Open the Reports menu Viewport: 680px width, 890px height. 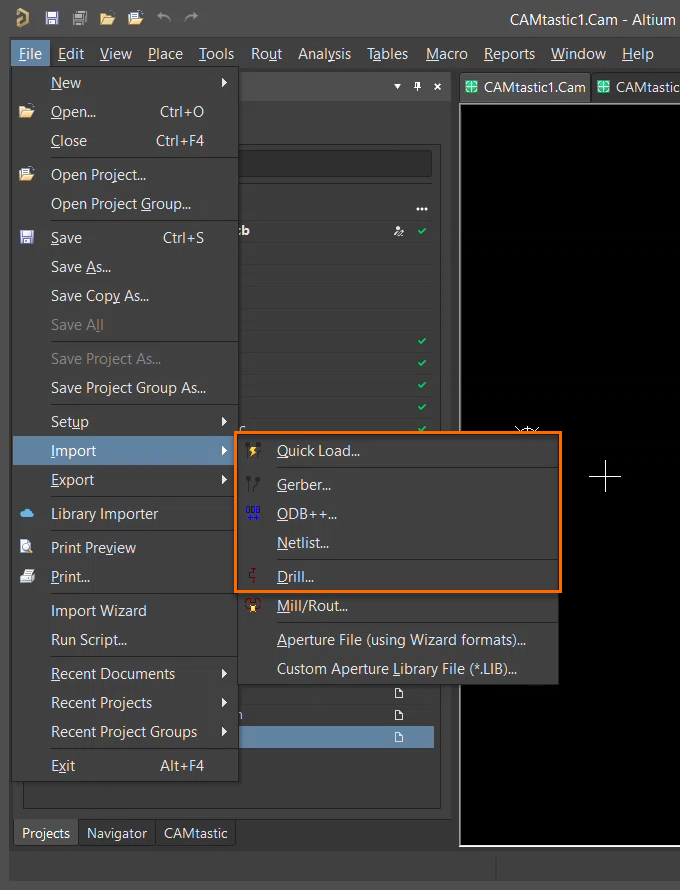[509, 54]
